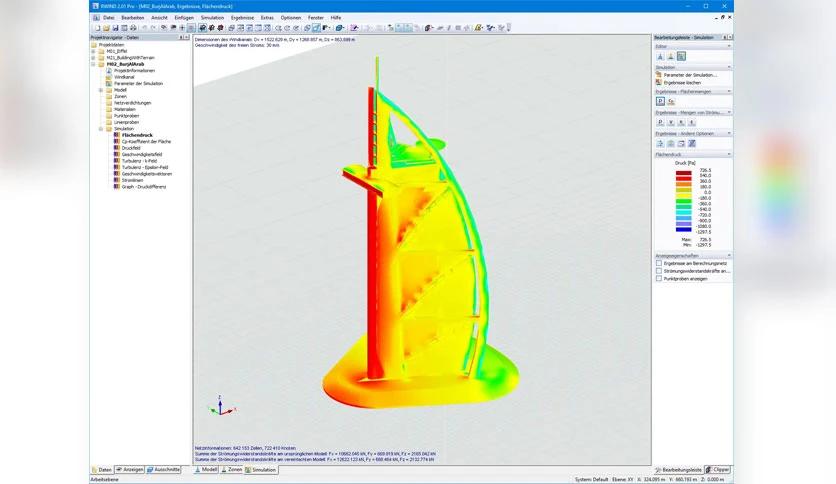Click the fourth flow quantity icon labeled ε
Viewport: 836px width, 484px height.
coord(692,123)
